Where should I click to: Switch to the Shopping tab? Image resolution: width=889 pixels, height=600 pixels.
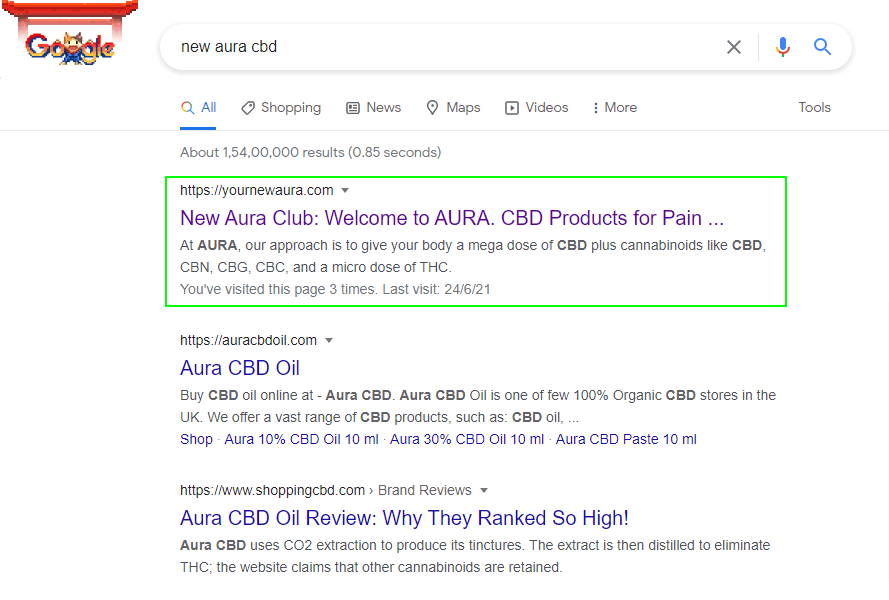click(x=281, y=108)
